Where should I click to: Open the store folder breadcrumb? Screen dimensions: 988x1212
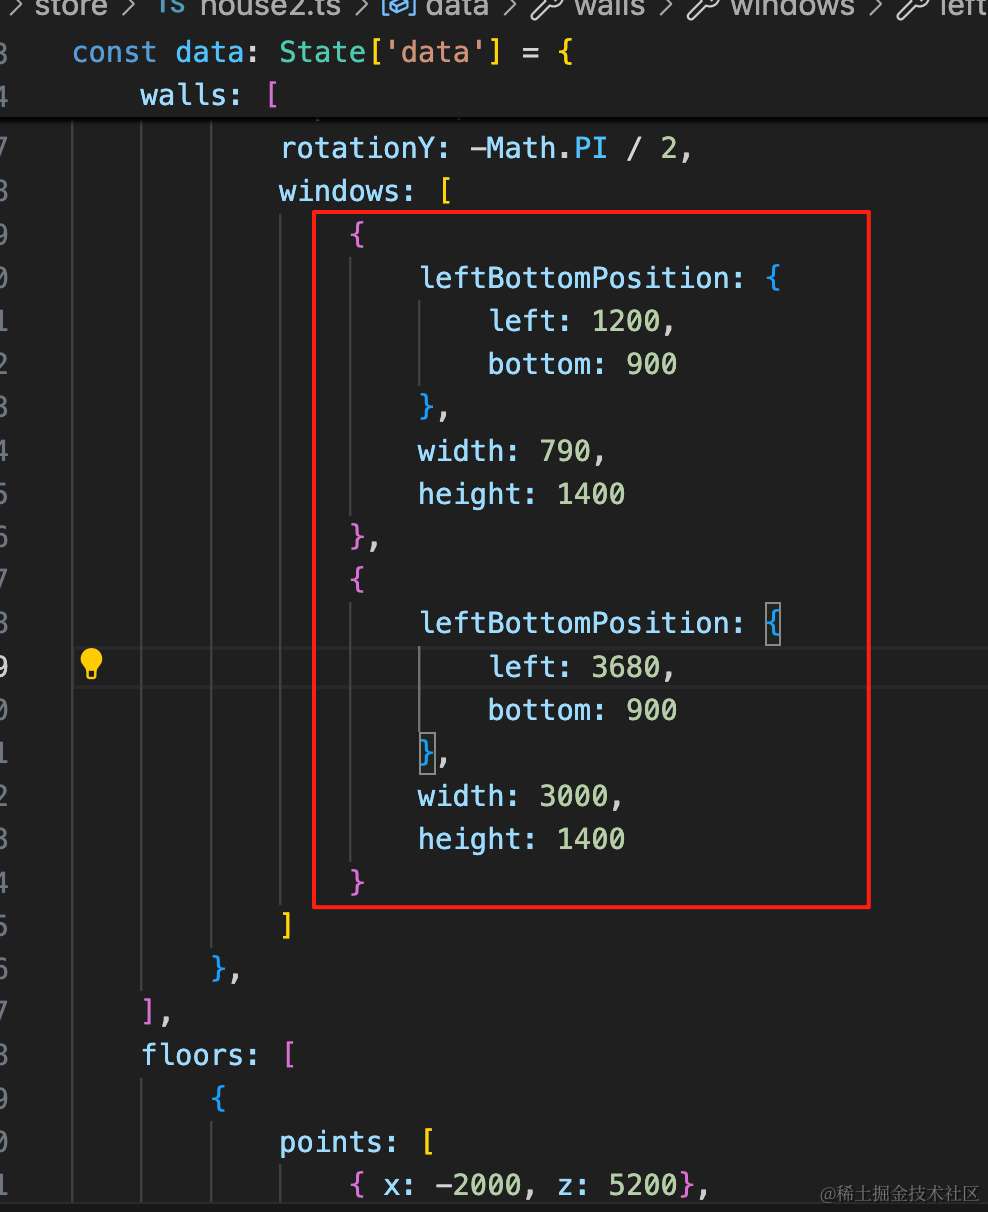tap(71, 8)
